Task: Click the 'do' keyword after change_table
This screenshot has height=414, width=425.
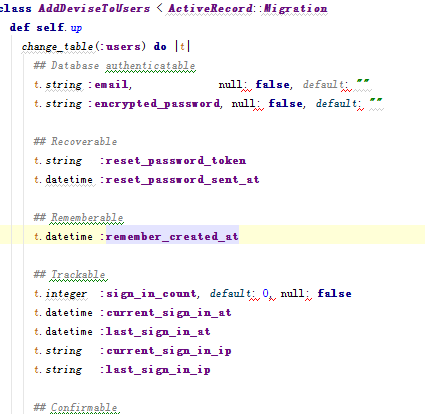Action: coord(160,46)
